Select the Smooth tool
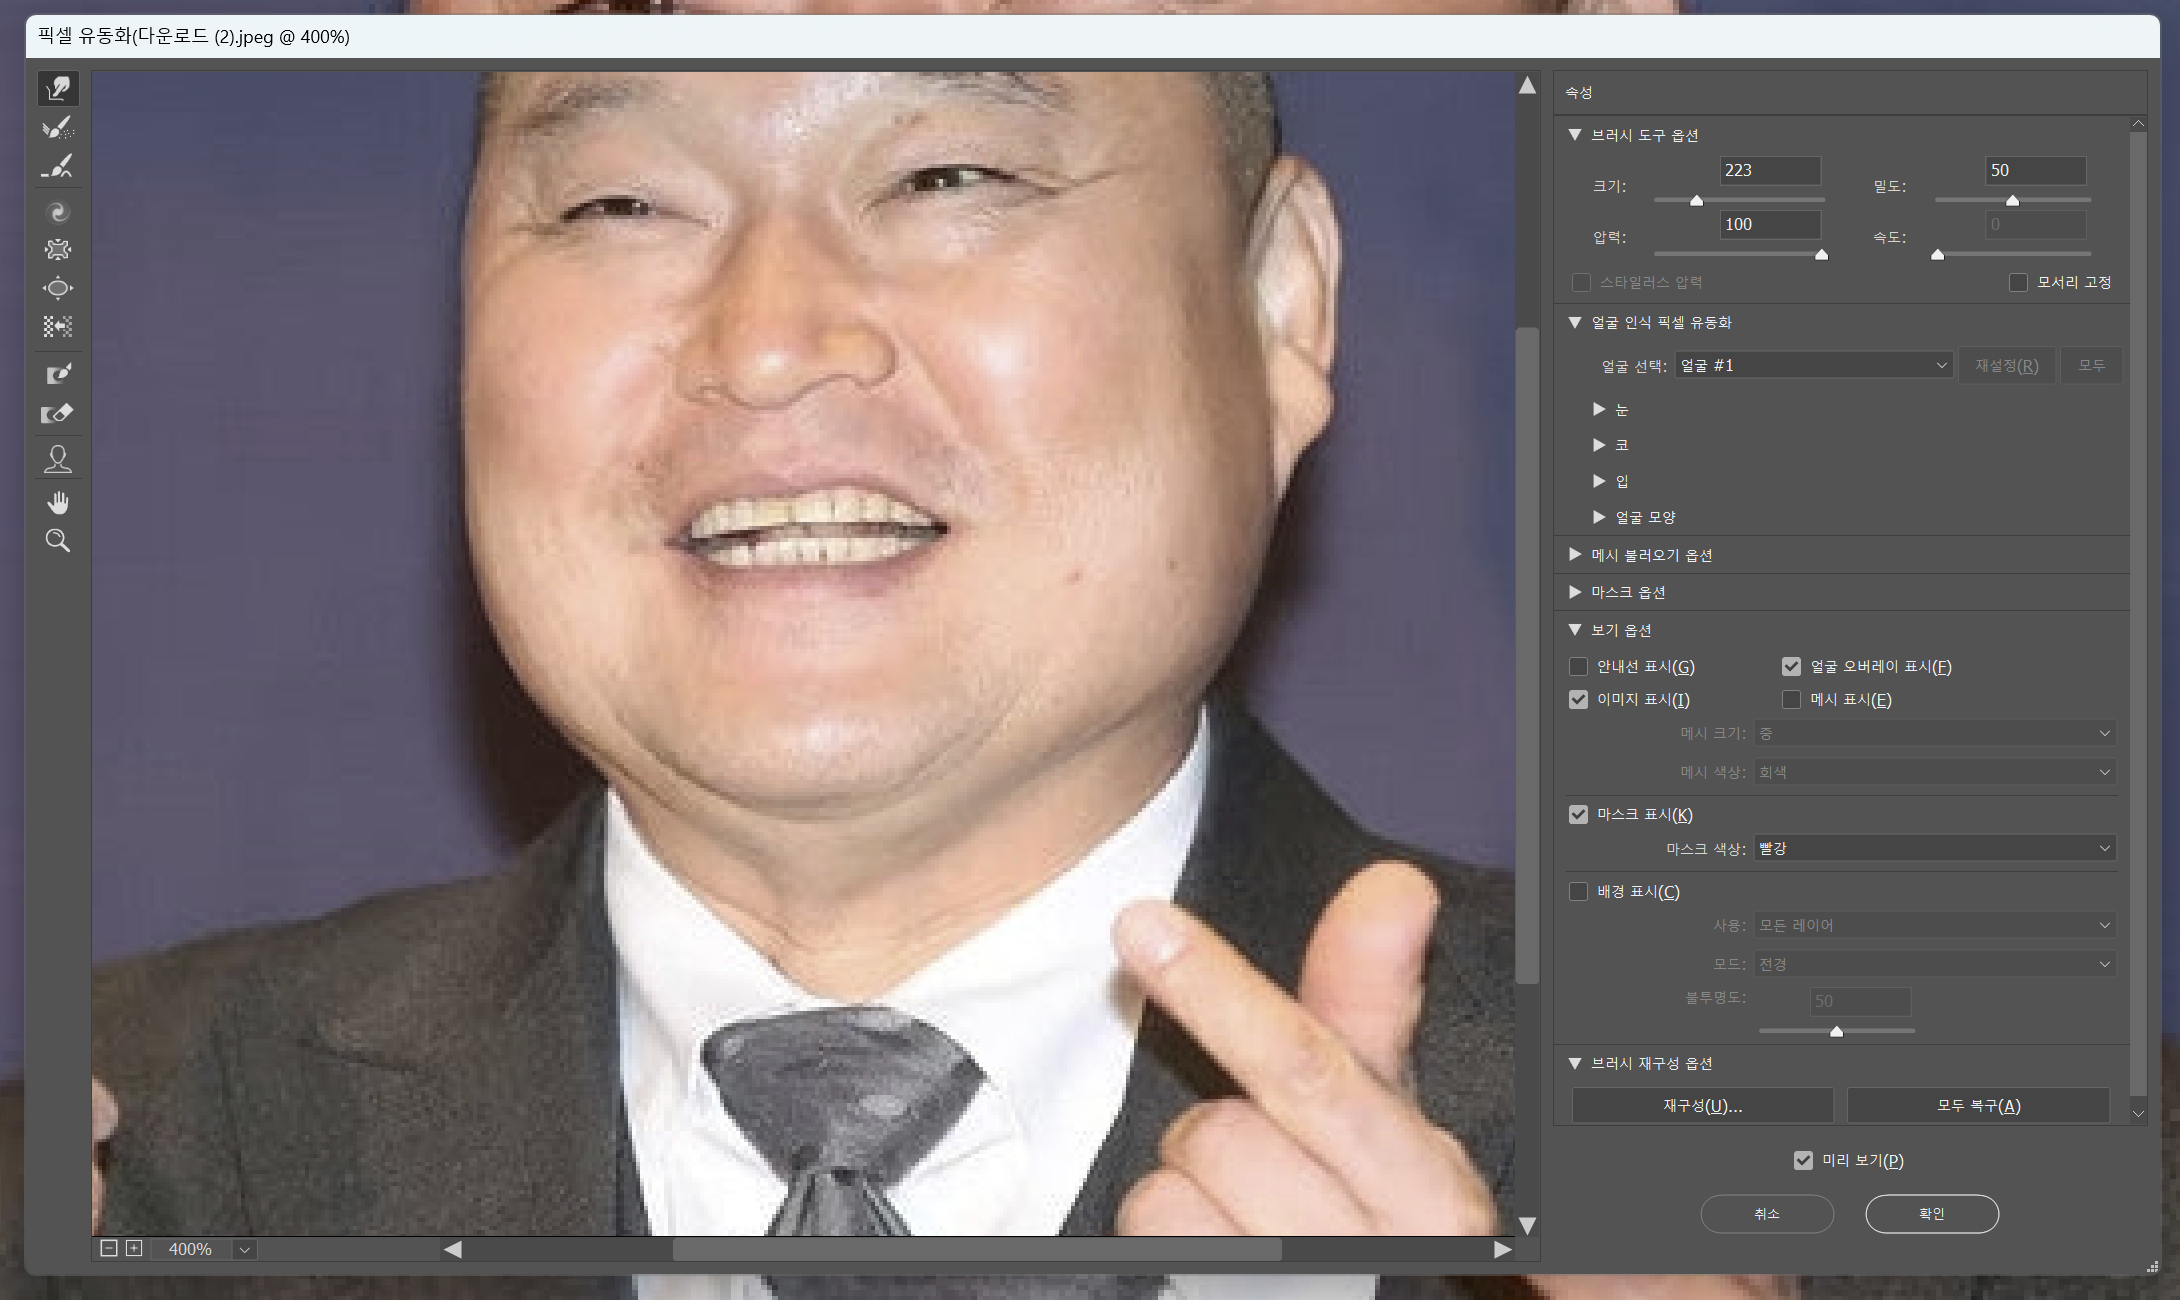Screen dimensions: 2180x1300 coord(58,167)
